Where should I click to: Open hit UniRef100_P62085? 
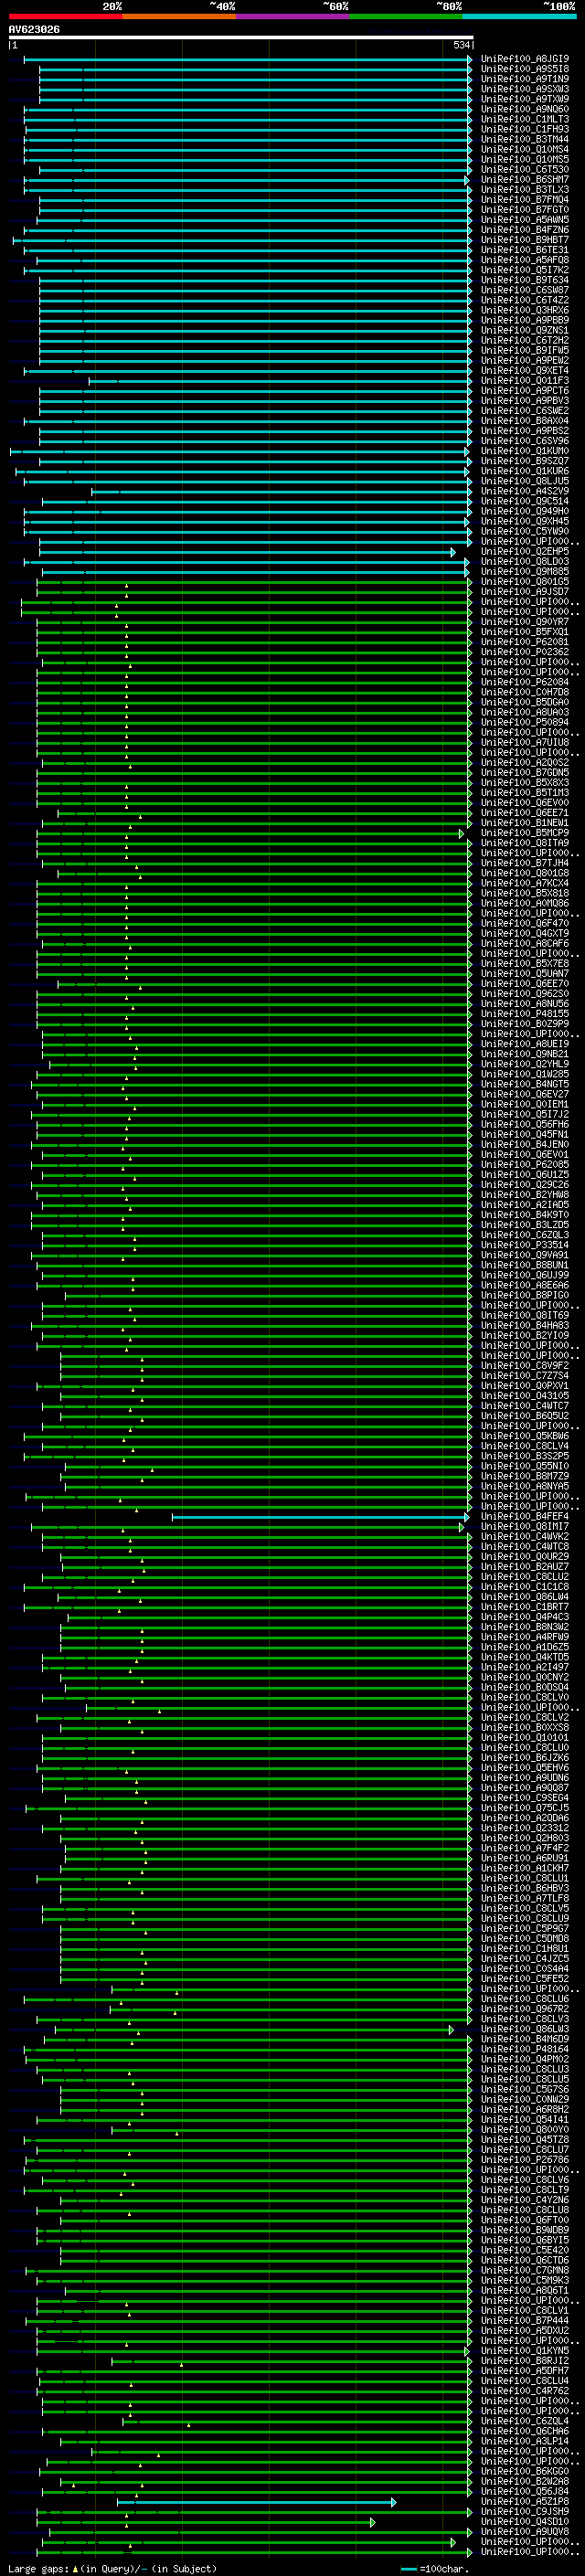coord(525,1165)
